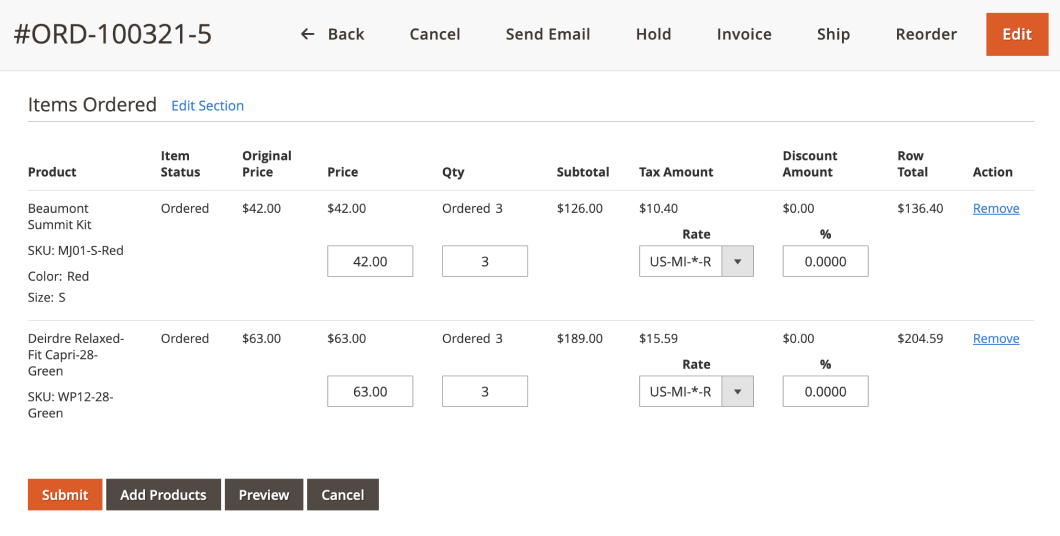Open tax Rate dropdown for Deirdre Capri
1060x536 pixels.
[696, 391]
